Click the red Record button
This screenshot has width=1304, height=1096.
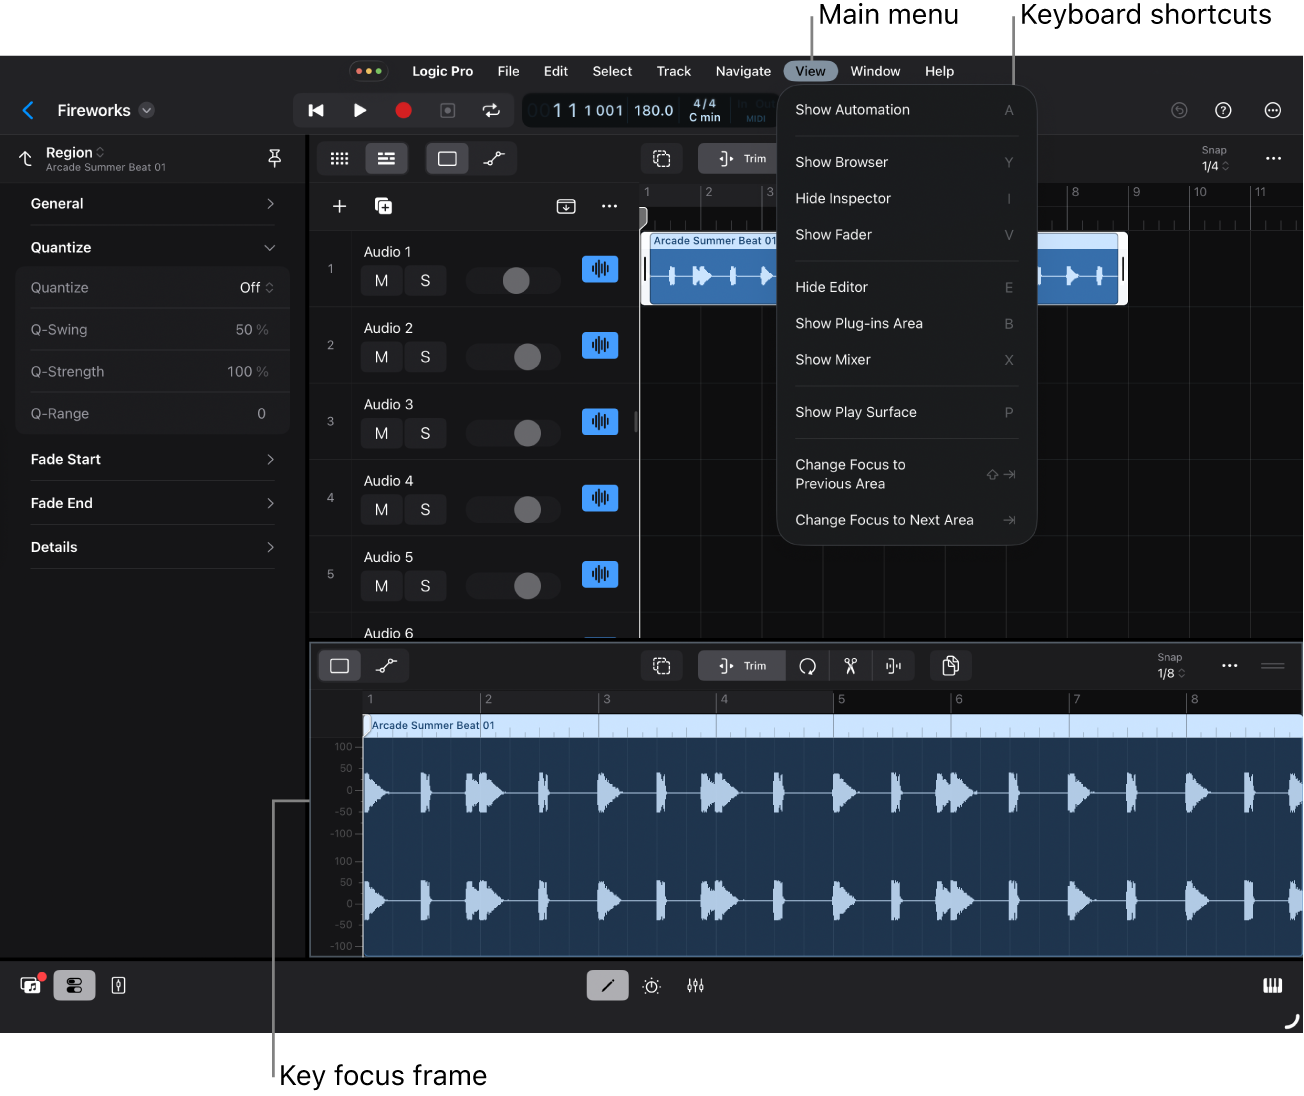403,111
